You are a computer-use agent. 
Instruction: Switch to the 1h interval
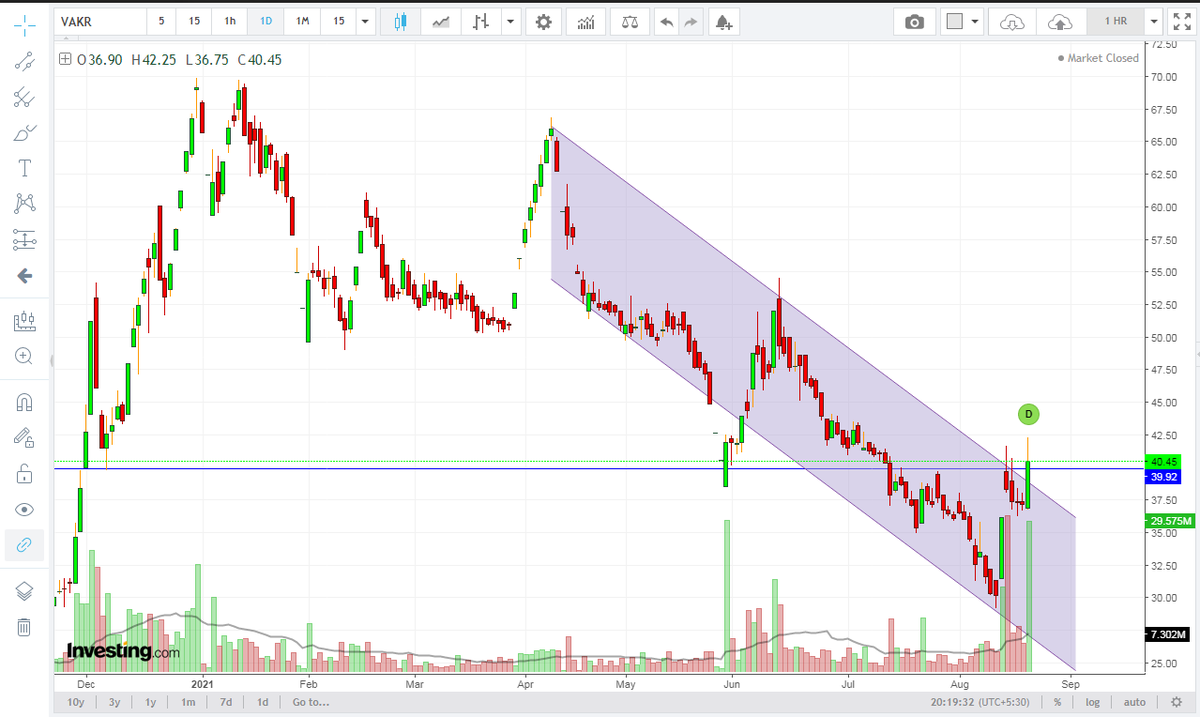[230, 21]
